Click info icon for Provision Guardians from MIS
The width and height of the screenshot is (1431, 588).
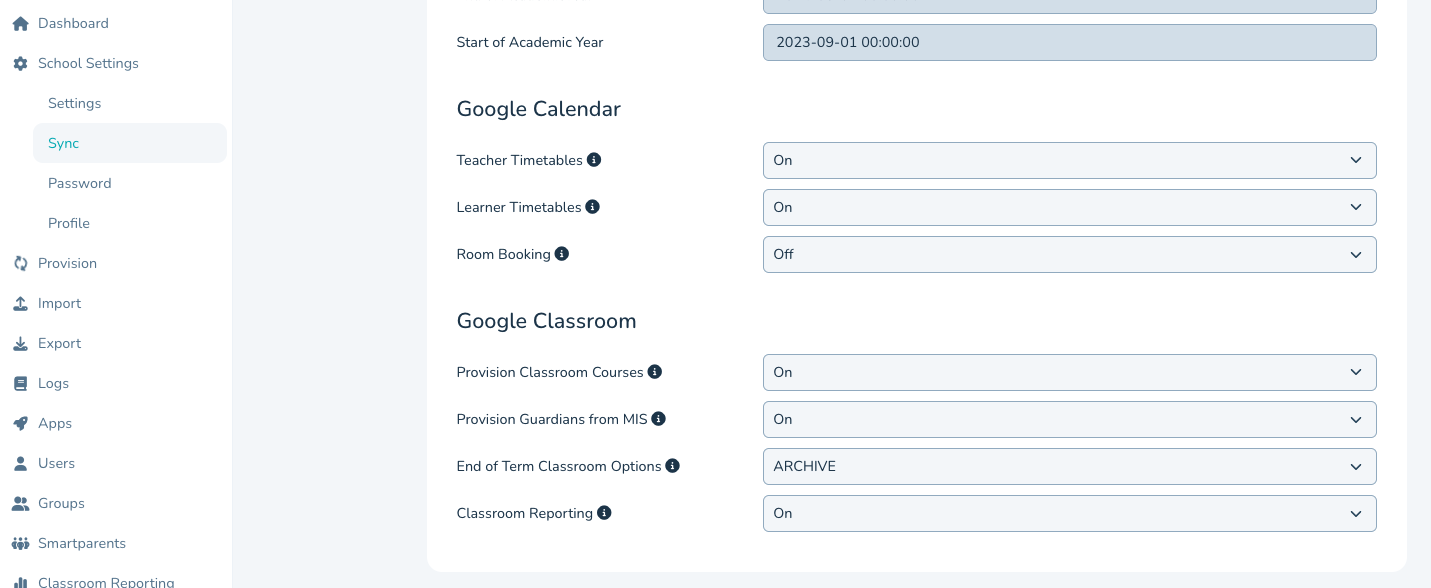(659, 419)
